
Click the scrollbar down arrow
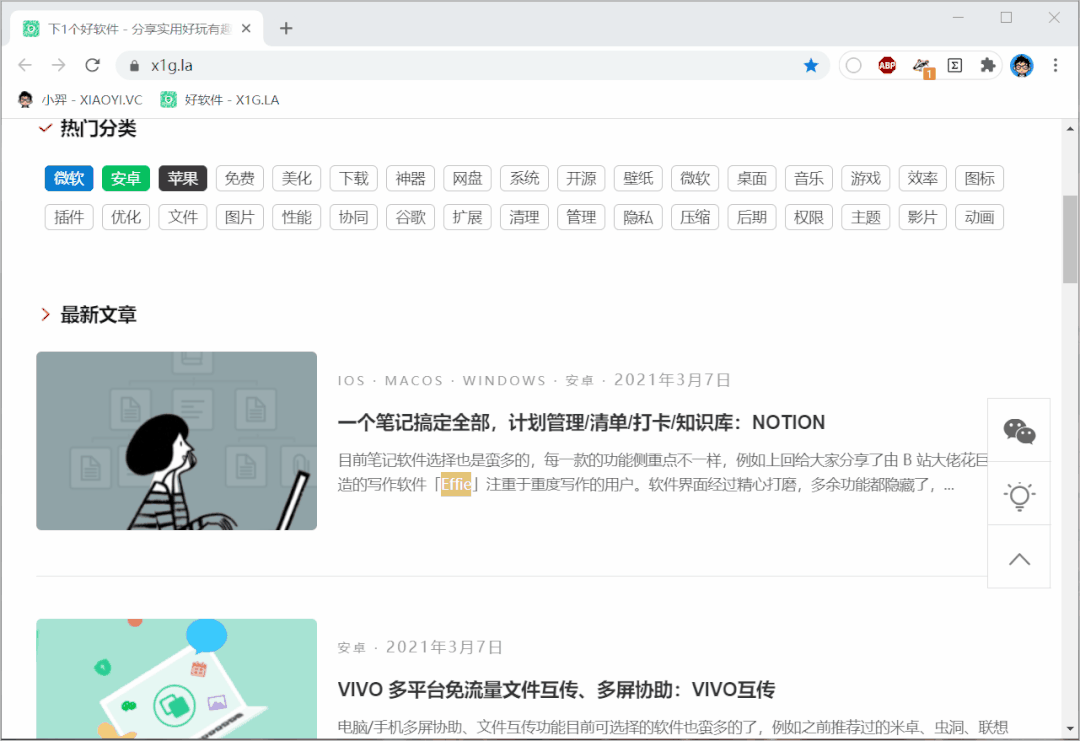click(x=1070, y=729)
